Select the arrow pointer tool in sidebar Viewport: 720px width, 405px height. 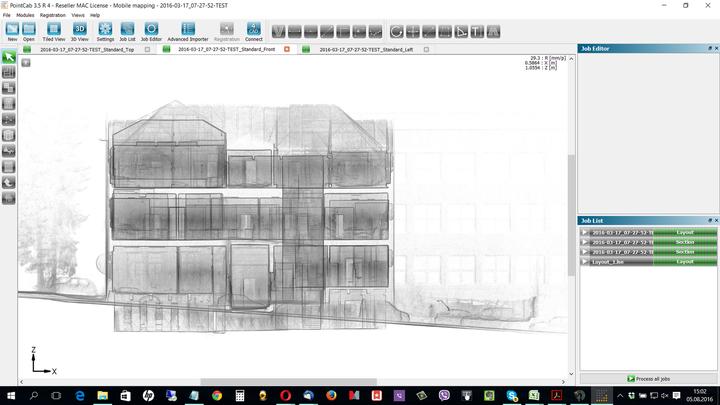click(x=9, y=57)
